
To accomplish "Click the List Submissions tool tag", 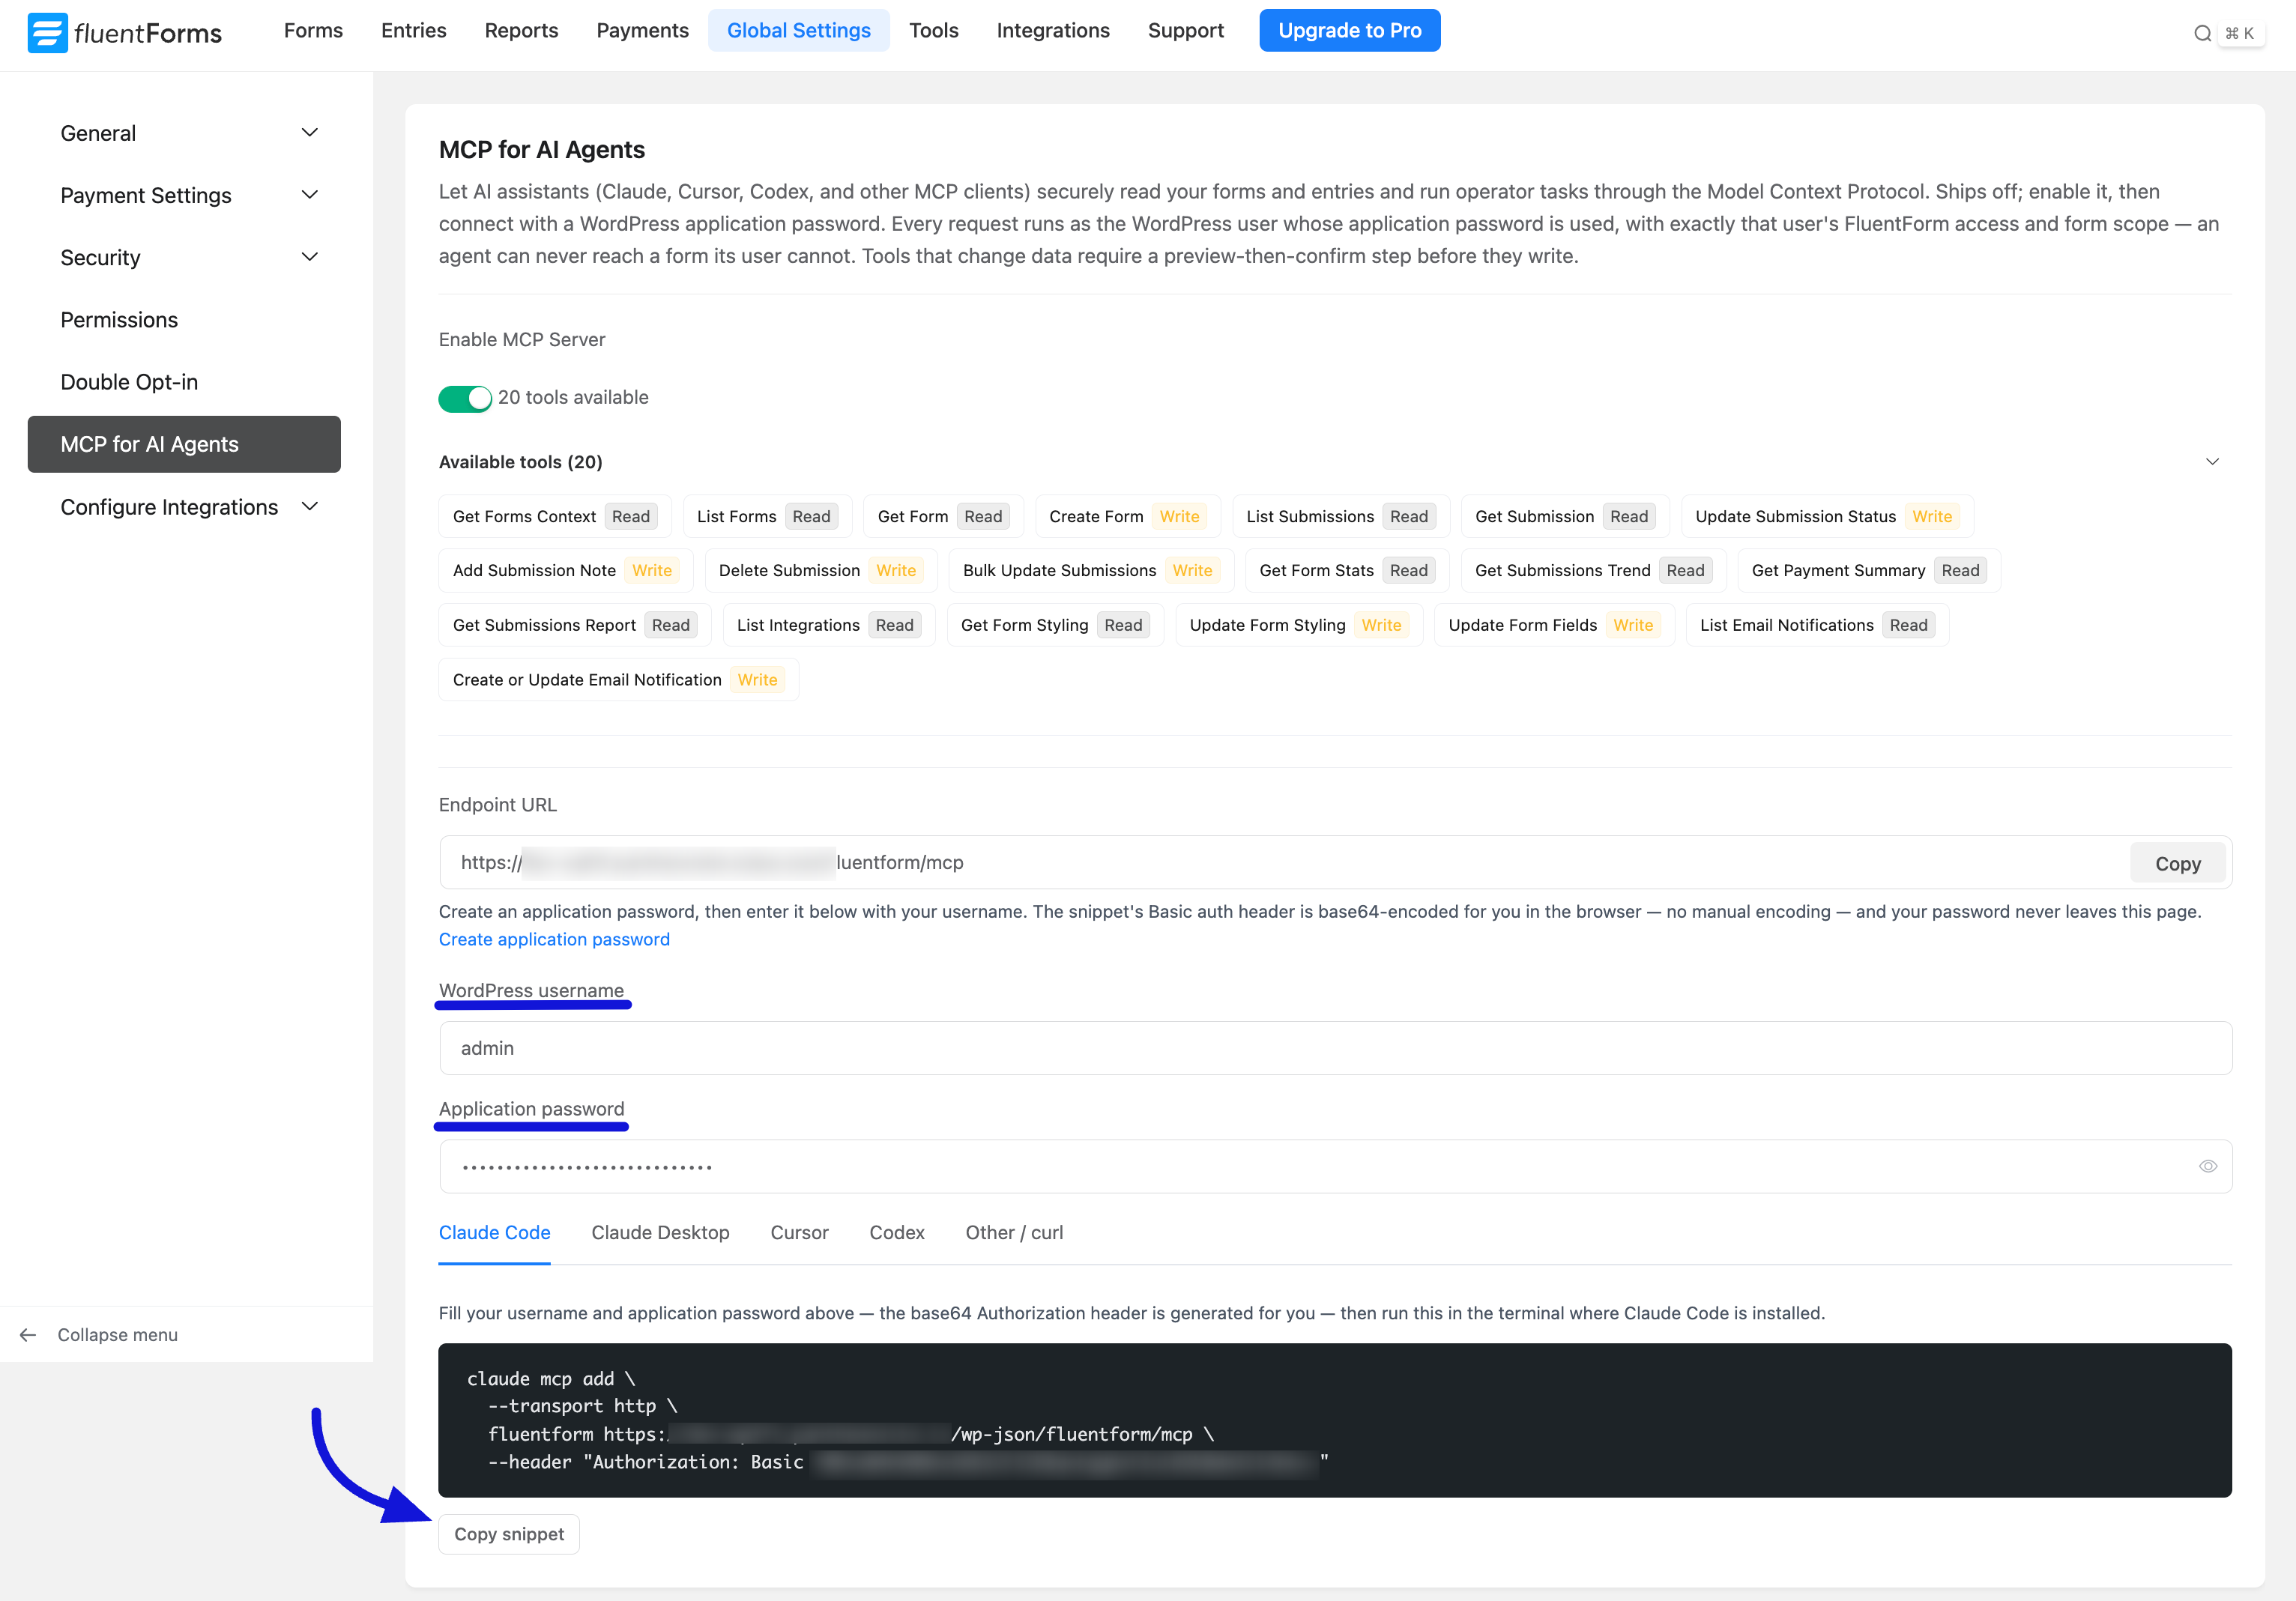I will 1340,516.
